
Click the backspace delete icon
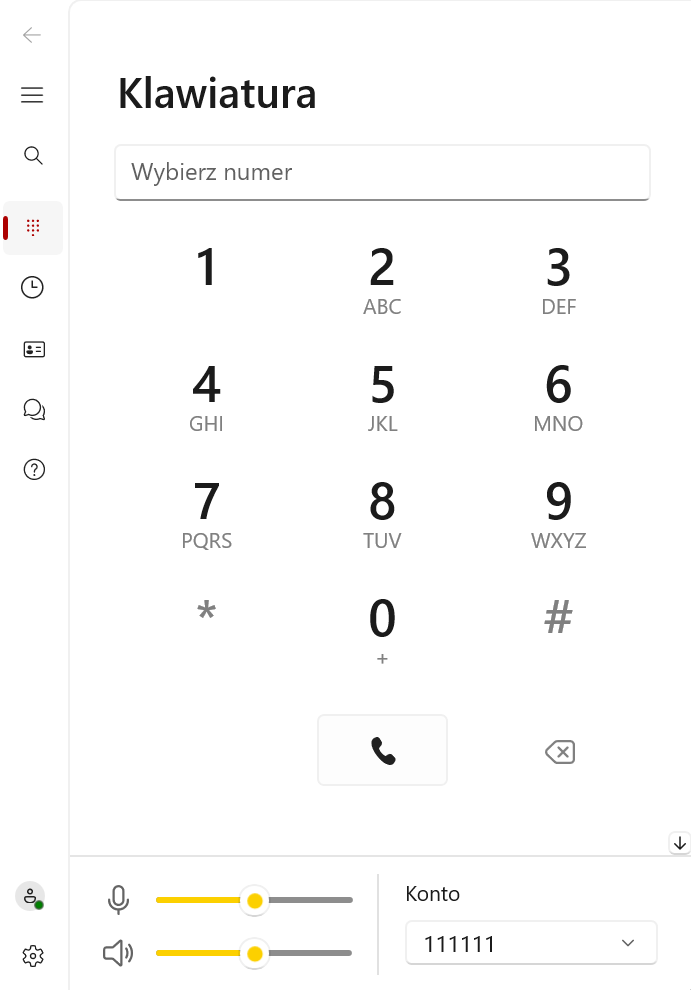560,752
